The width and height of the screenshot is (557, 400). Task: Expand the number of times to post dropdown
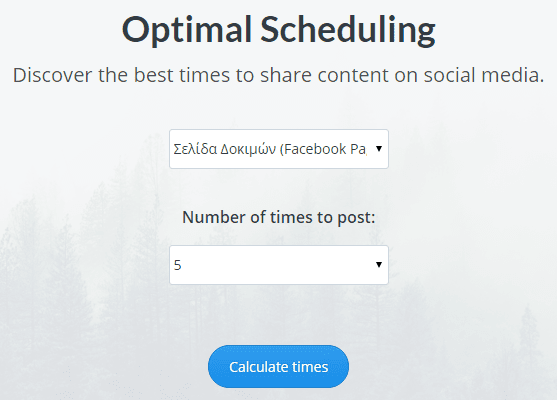coord(279,265)
